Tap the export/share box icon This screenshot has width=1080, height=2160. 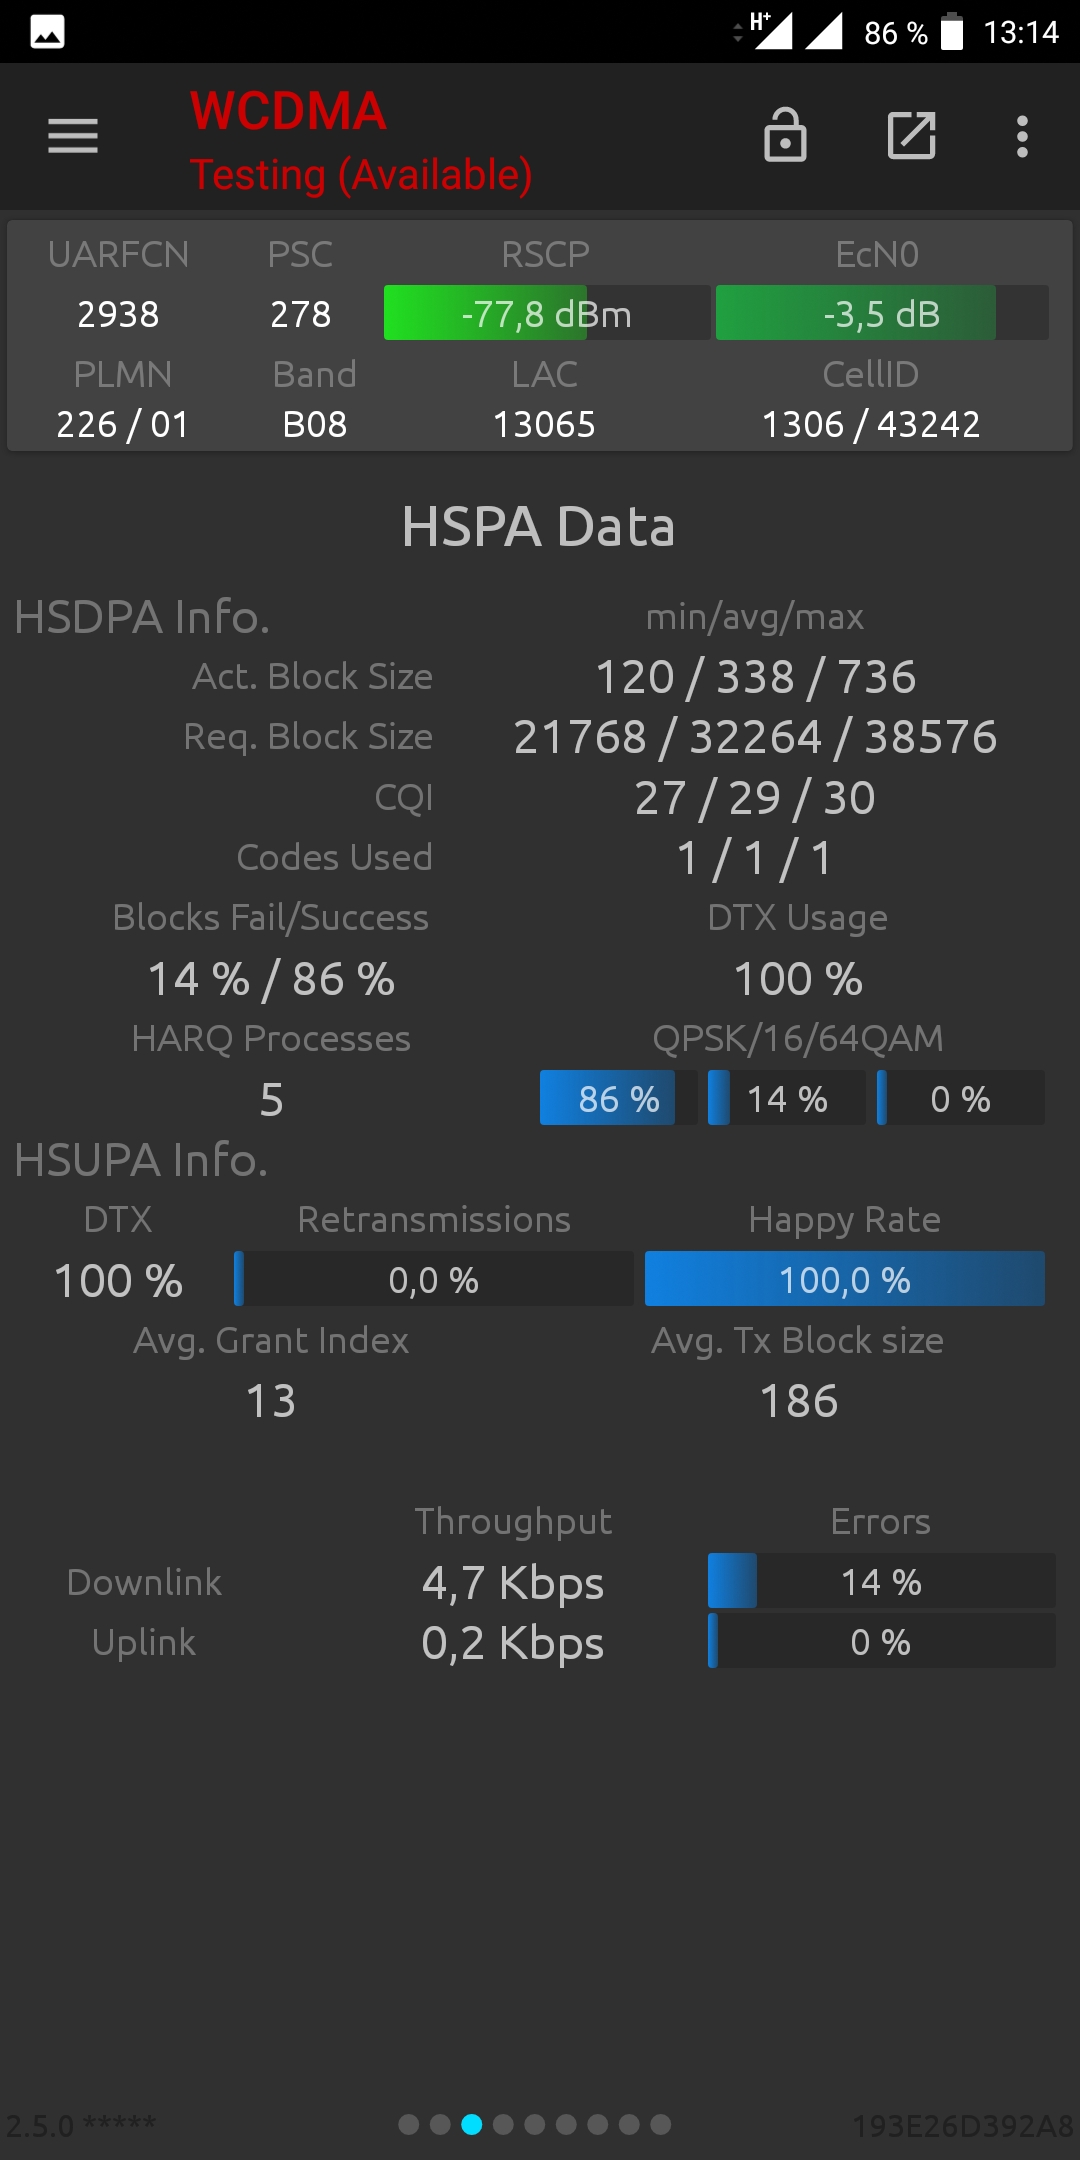coord(911,135)
